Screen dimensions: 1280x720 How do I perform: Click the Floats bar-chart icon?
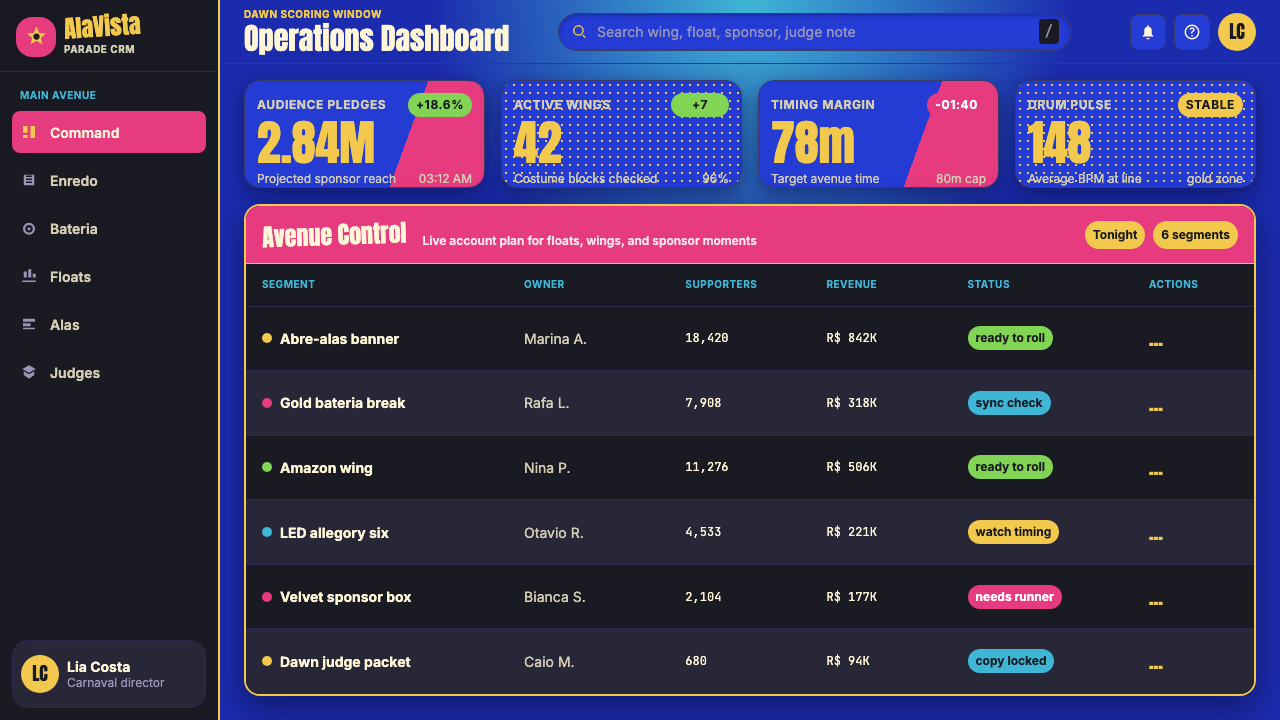click(29, 276)
